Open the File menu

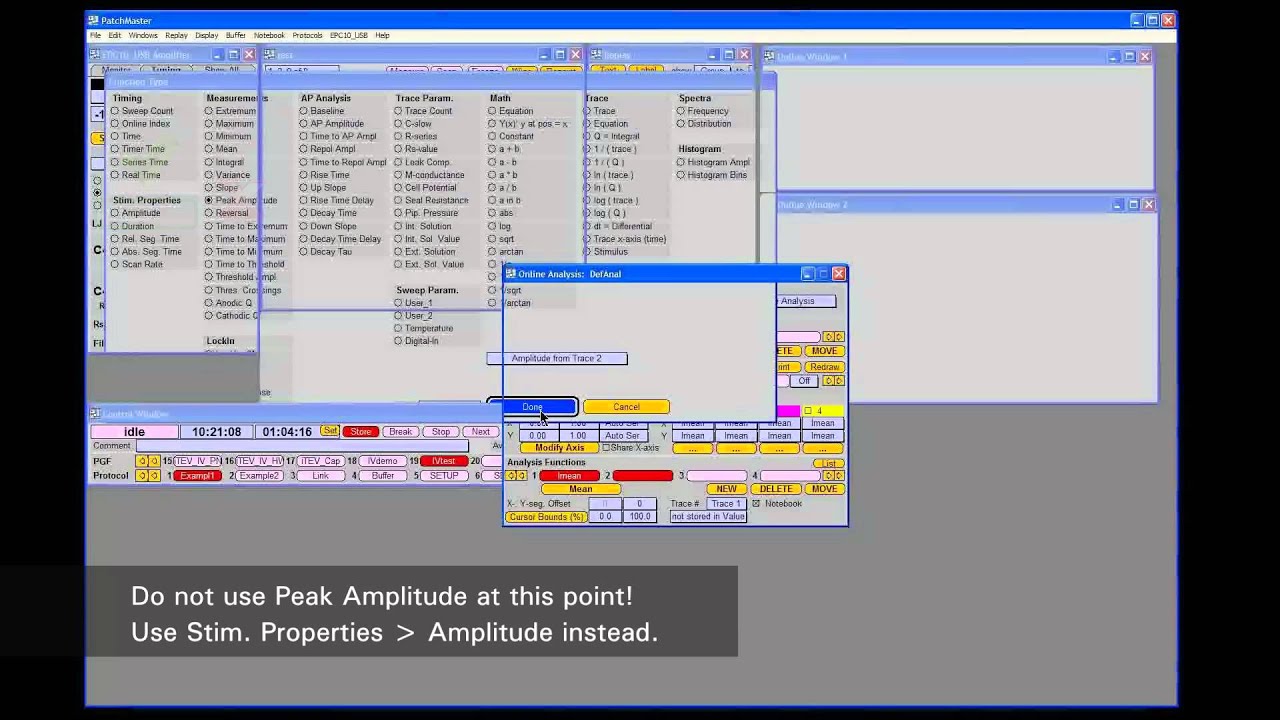click(x=95, y=35)
